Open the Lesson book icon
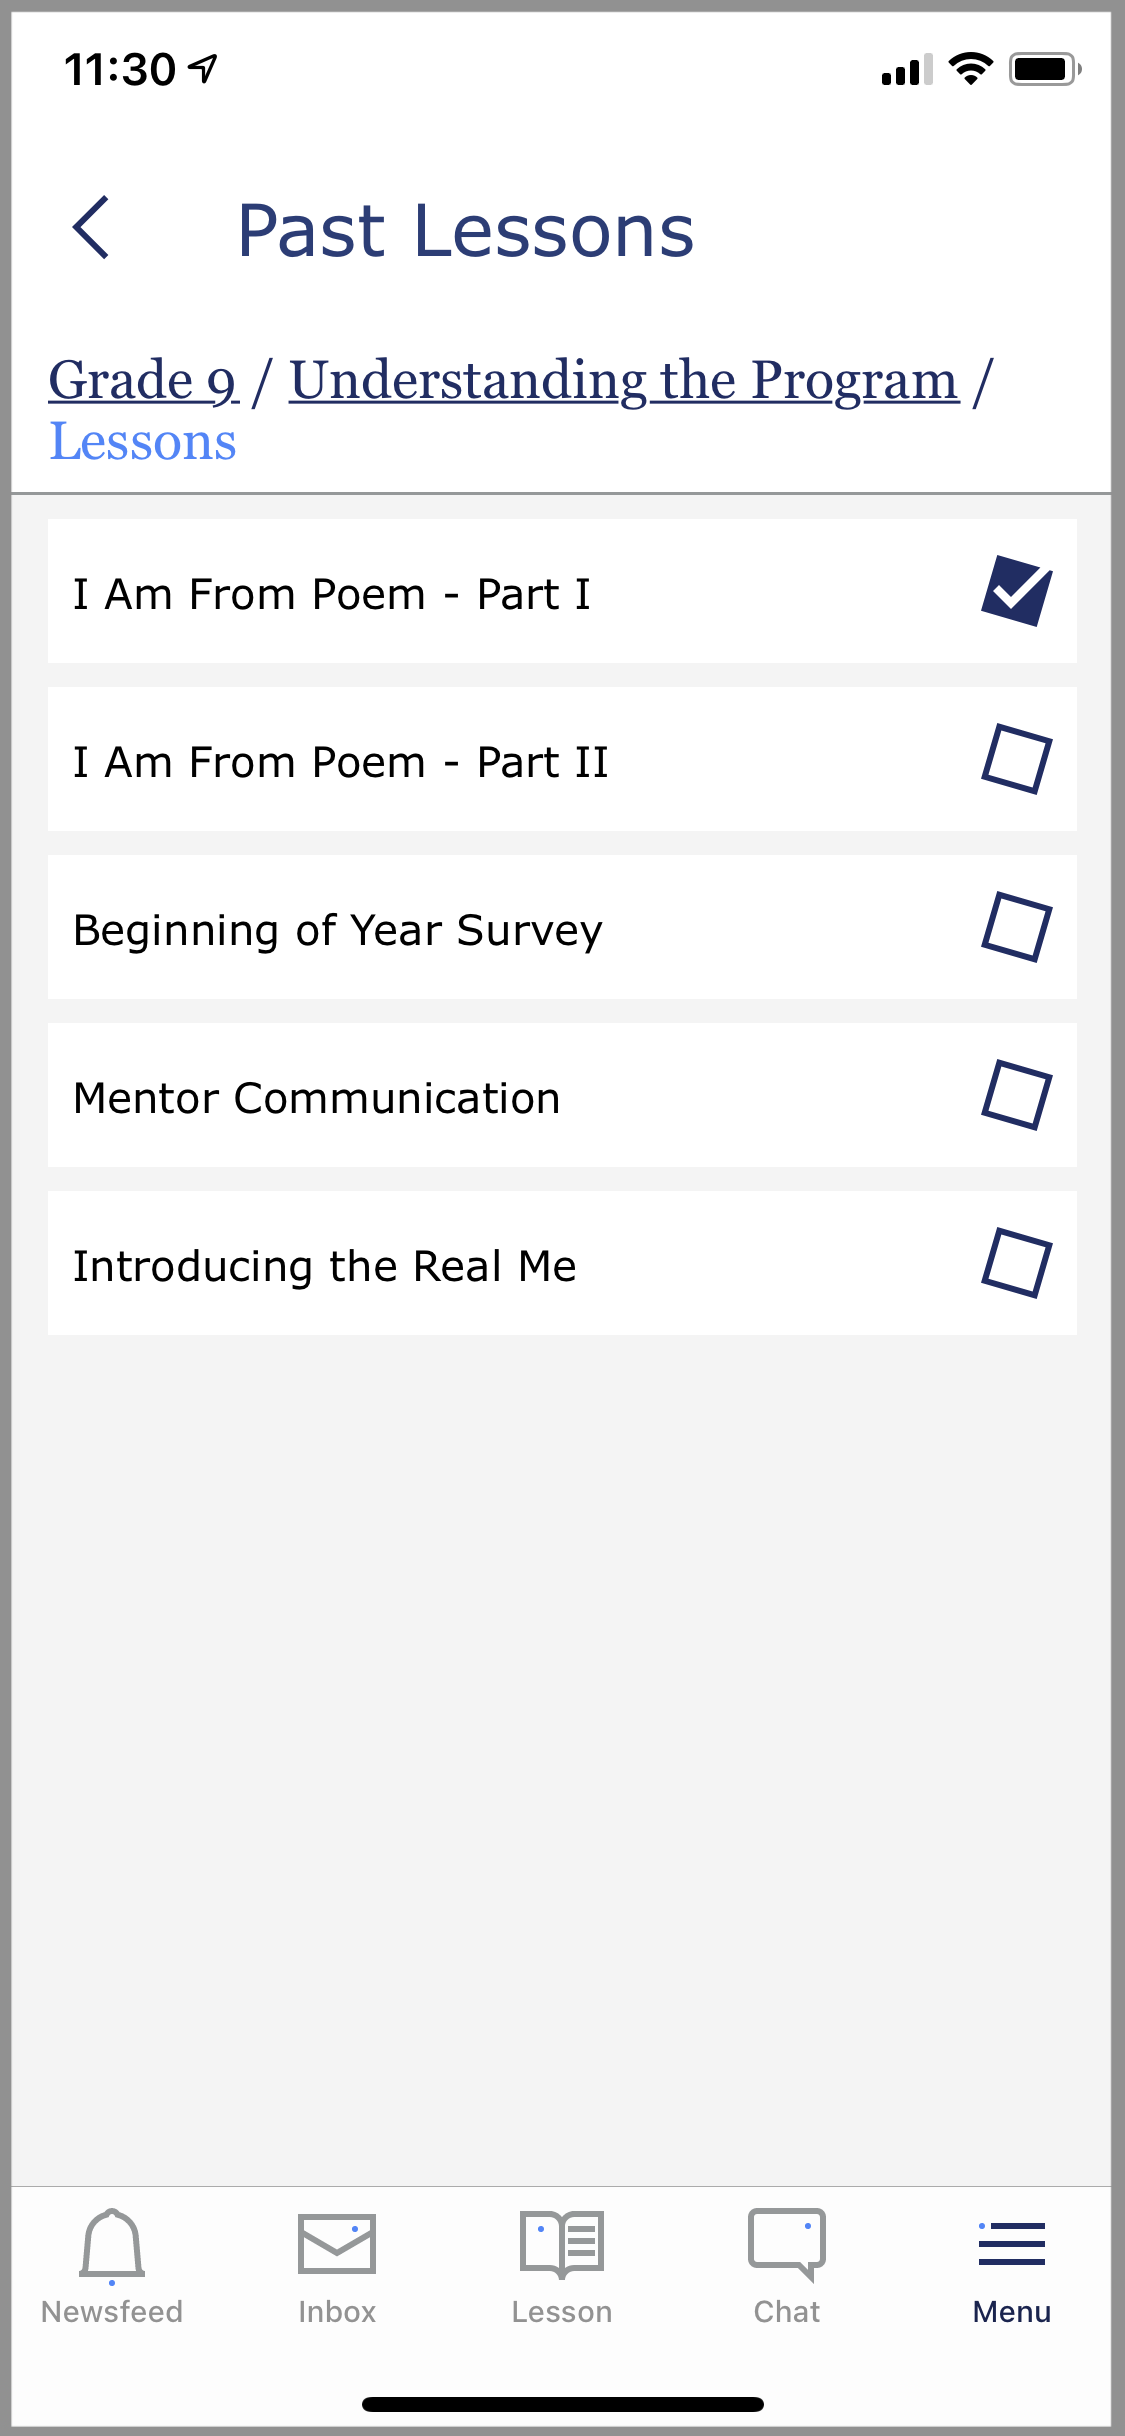Screen dimensions: 1125x2436 [562, 2243]
